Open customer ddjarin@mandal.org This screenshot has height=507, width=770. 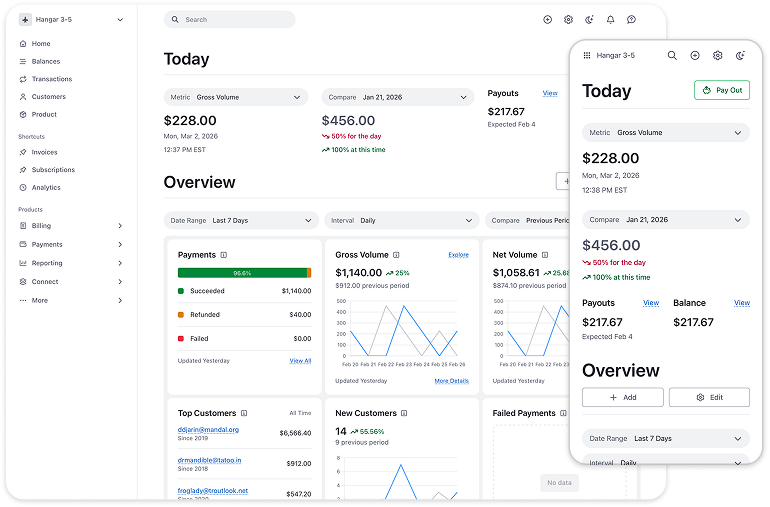click(208, 429)
